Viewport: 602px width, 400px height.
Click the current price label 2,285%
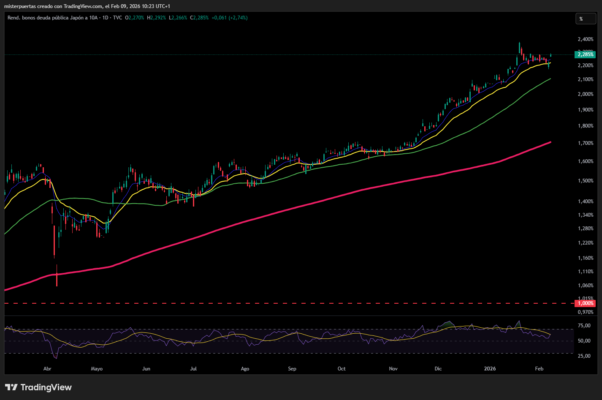[583, 54]
